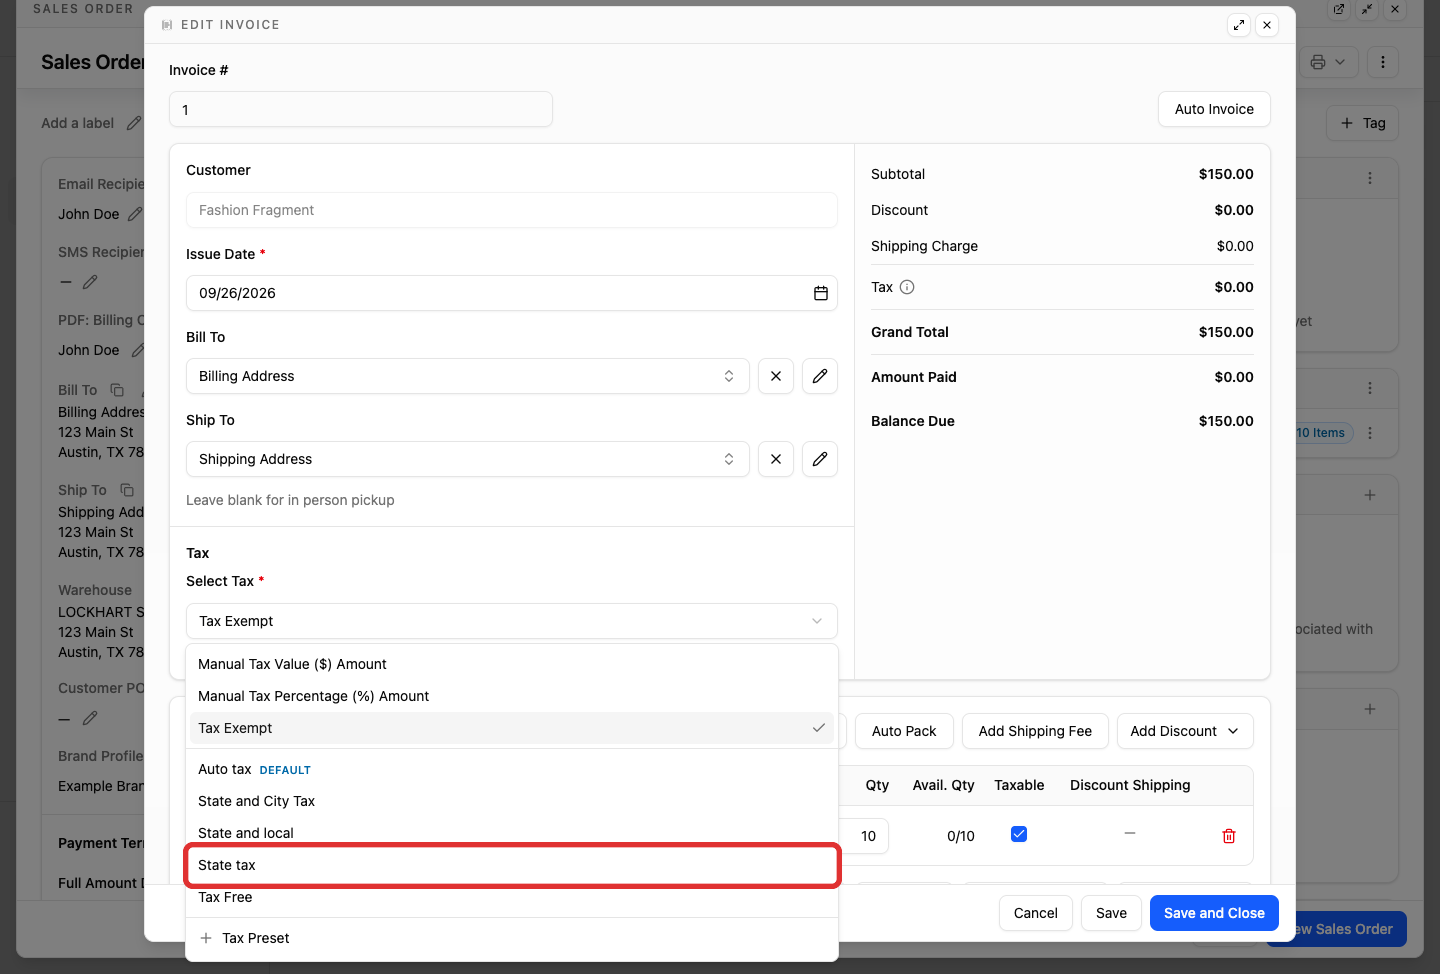This screenshot has height=974, width=1440.
Task: Edit the Ship To address with pencil icon
Action: point(820,459)
